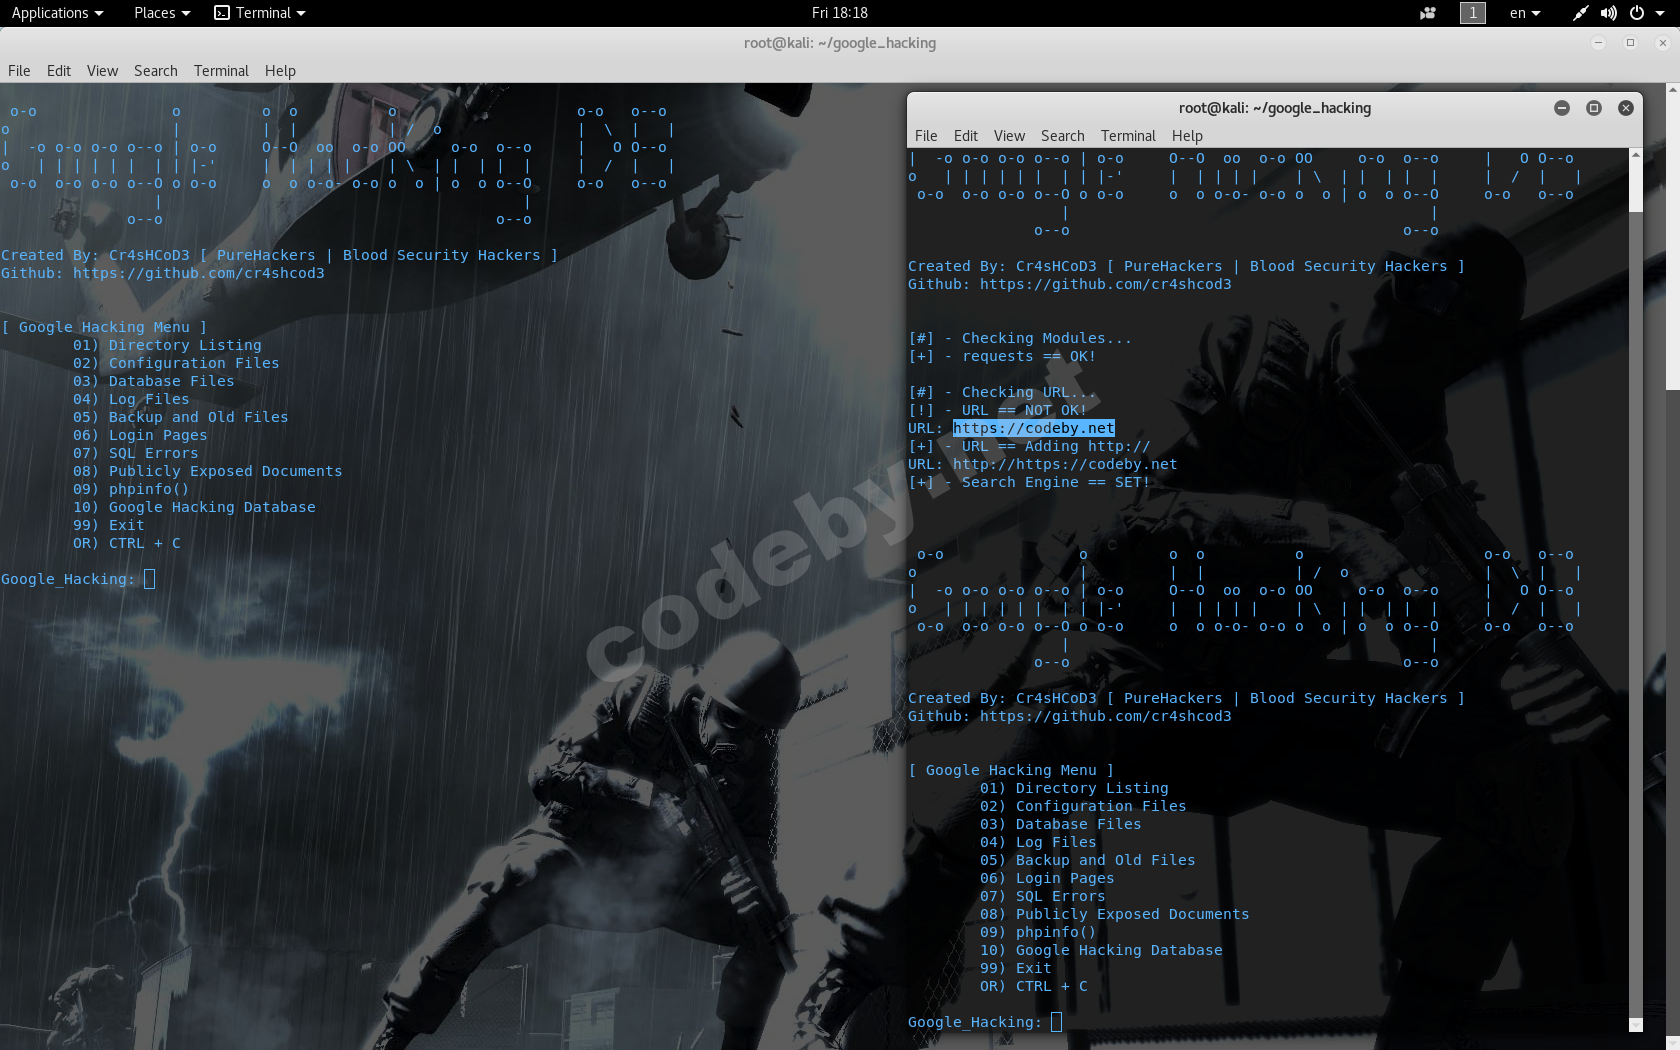Close the front terminal window
1680x1050 pixels.
(1626, 108)
